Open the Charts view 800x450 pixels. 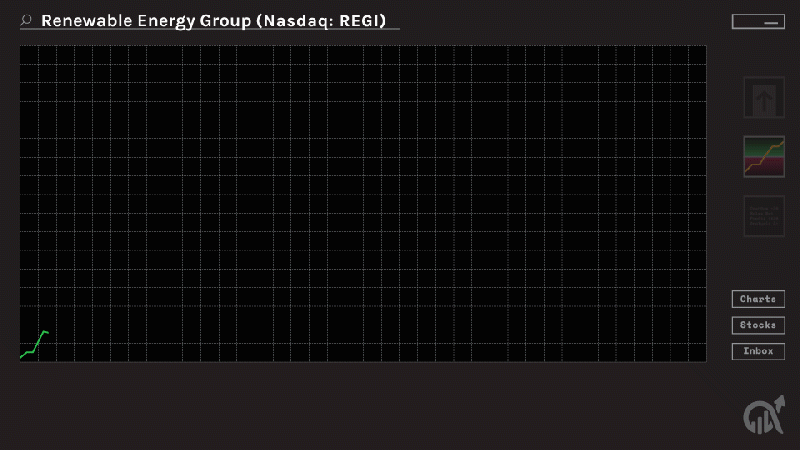pyautogui.click(x=758, y=299)
